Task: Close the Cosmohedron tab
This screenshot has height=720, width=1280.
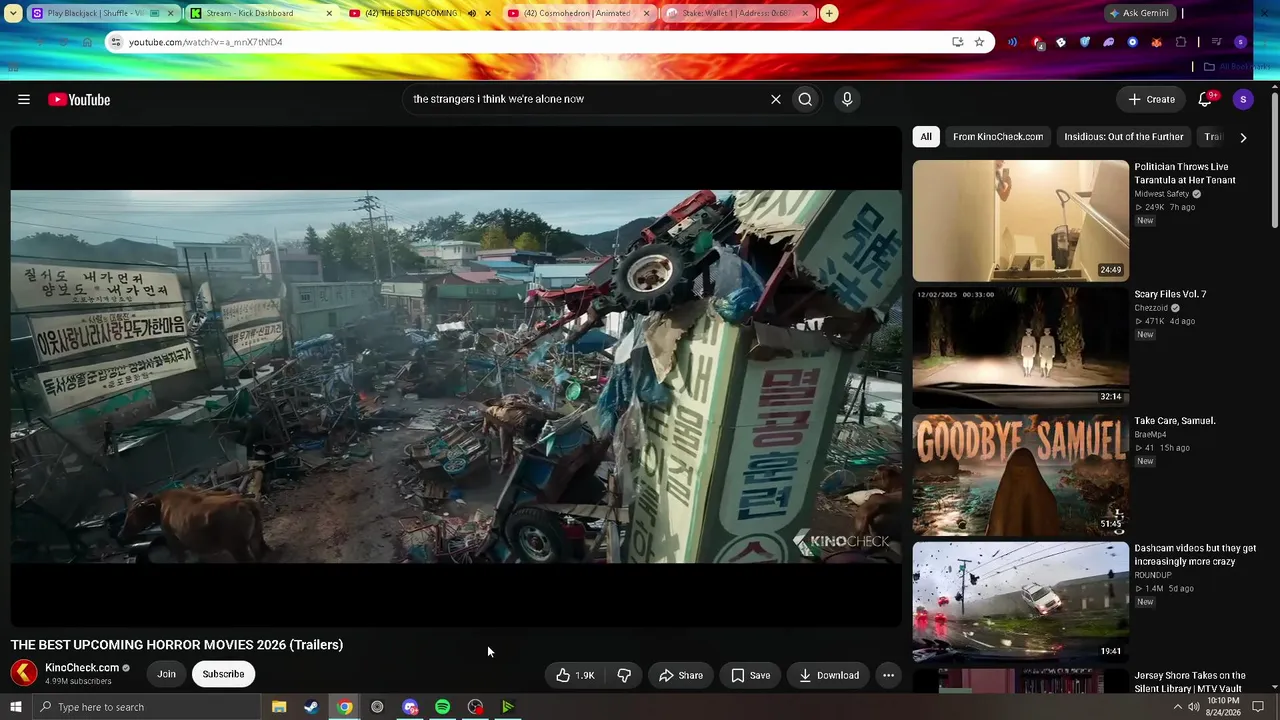Action: click(646, 13)
